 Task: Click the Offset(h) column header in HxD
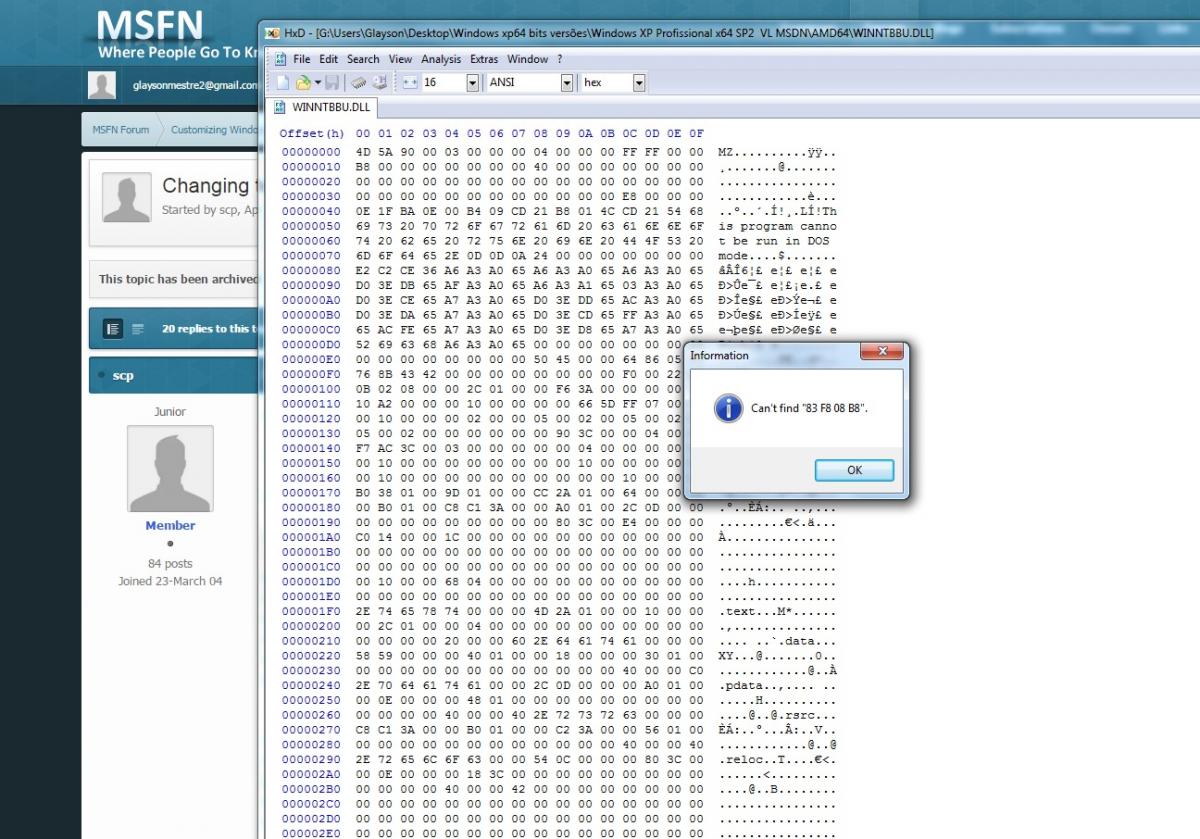click(311, 133)
